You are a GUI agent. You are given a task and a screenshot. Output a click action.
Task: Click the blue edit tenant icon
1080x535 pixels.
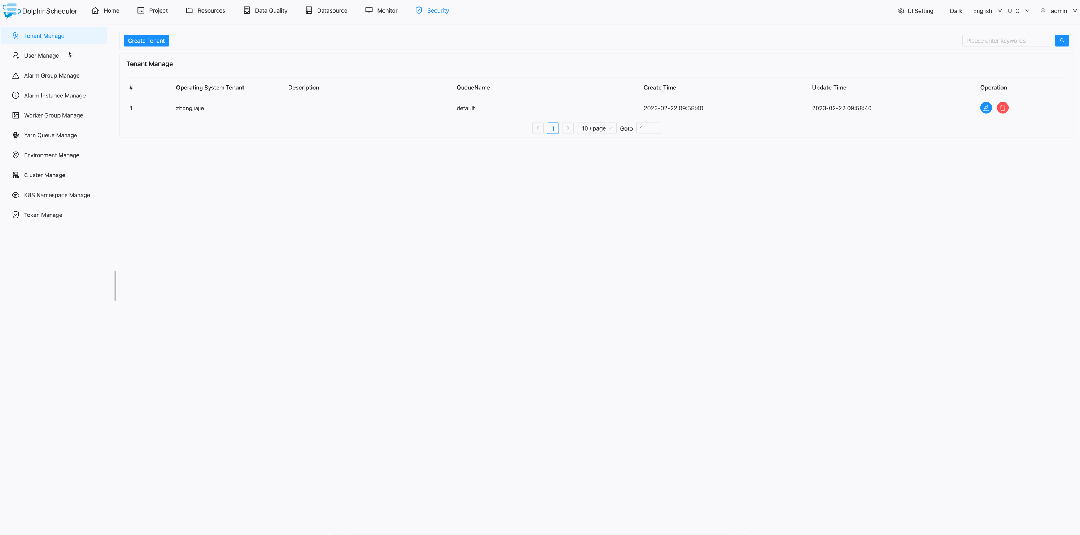[986, 107]
